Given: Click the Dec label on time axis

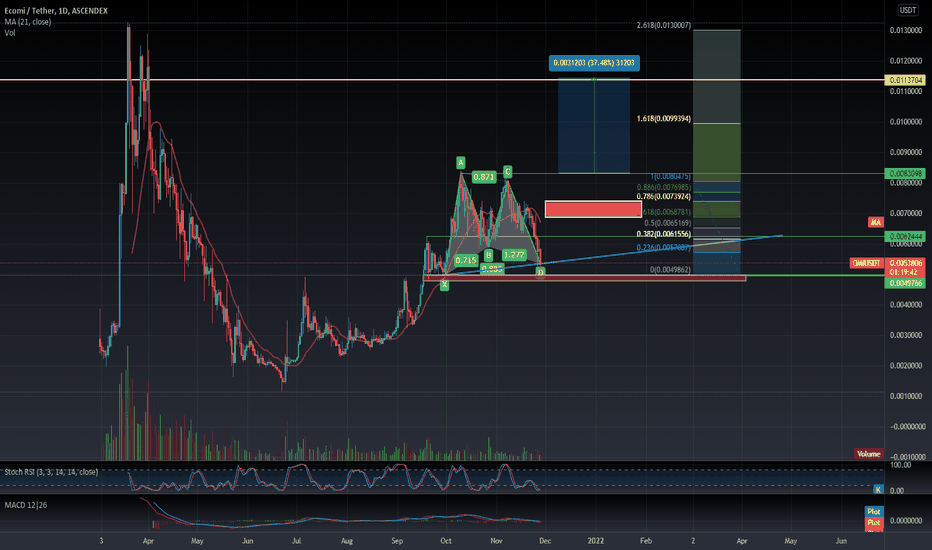Looking at the screenshot, I should tap(545, 540).
